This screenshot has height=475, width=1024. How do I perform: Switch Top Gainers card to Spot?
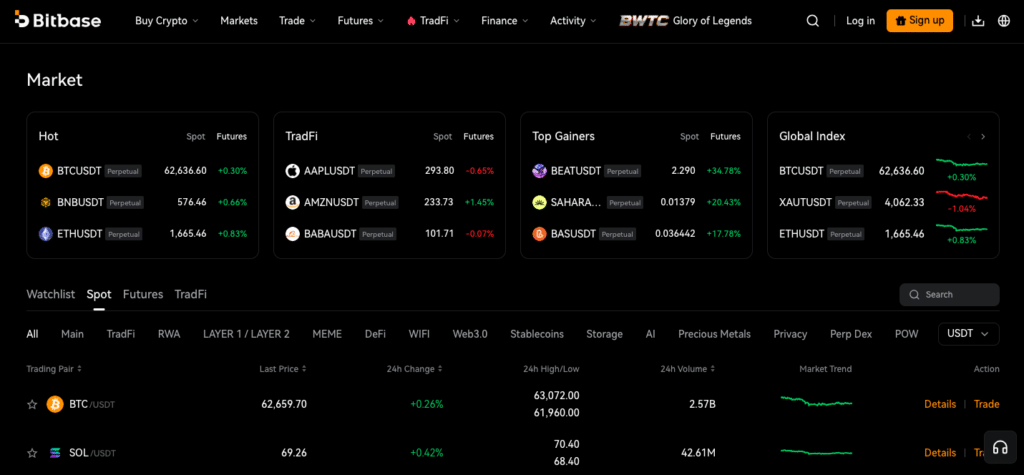click(x=690, y=137)
